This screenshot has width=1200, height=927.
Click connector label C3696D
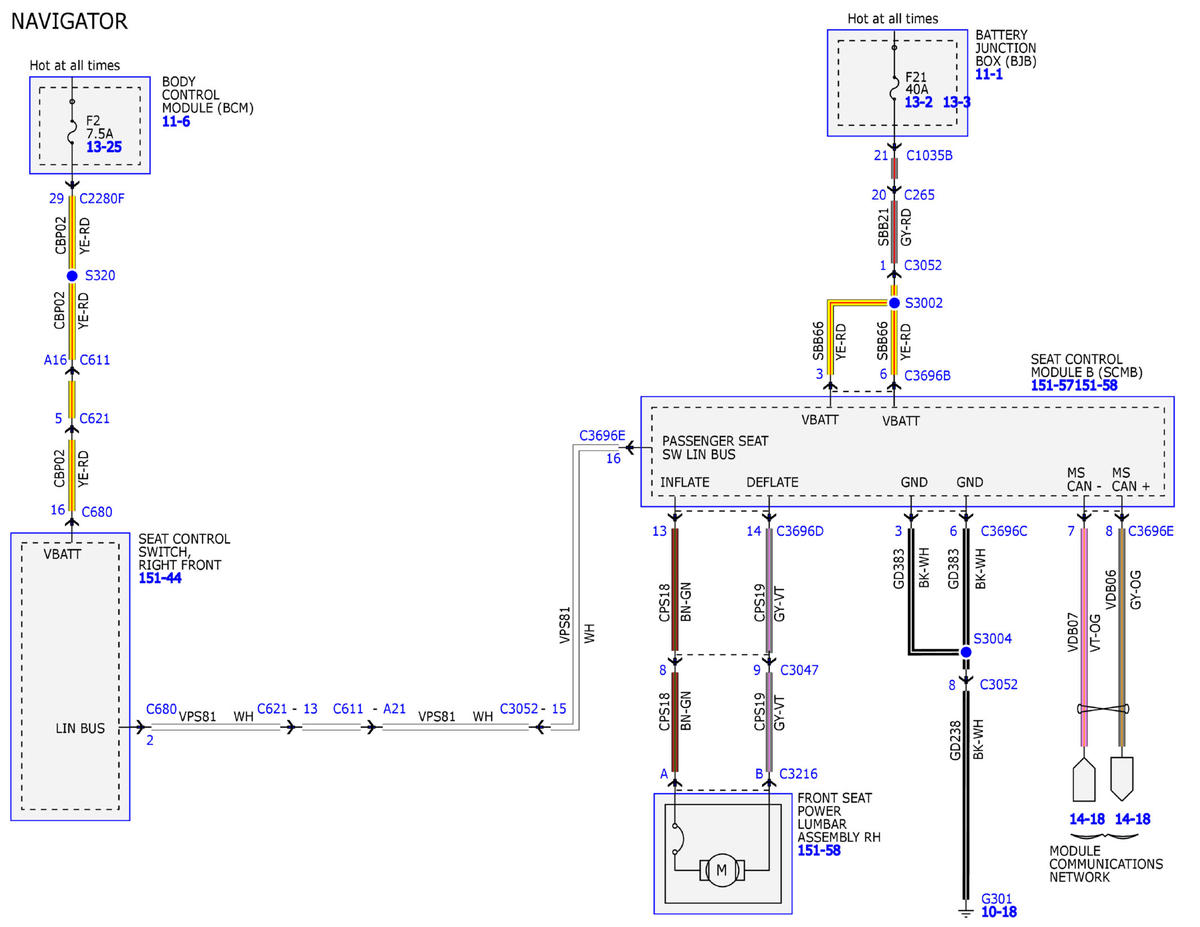click(800, 531)
